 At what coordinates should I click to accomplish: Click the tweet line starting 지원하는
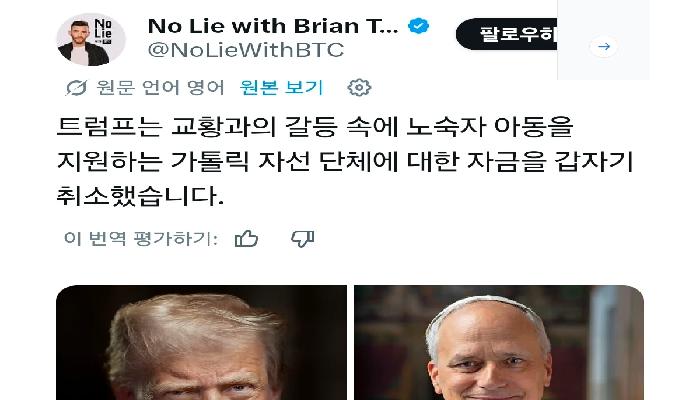tap(345, 161)
